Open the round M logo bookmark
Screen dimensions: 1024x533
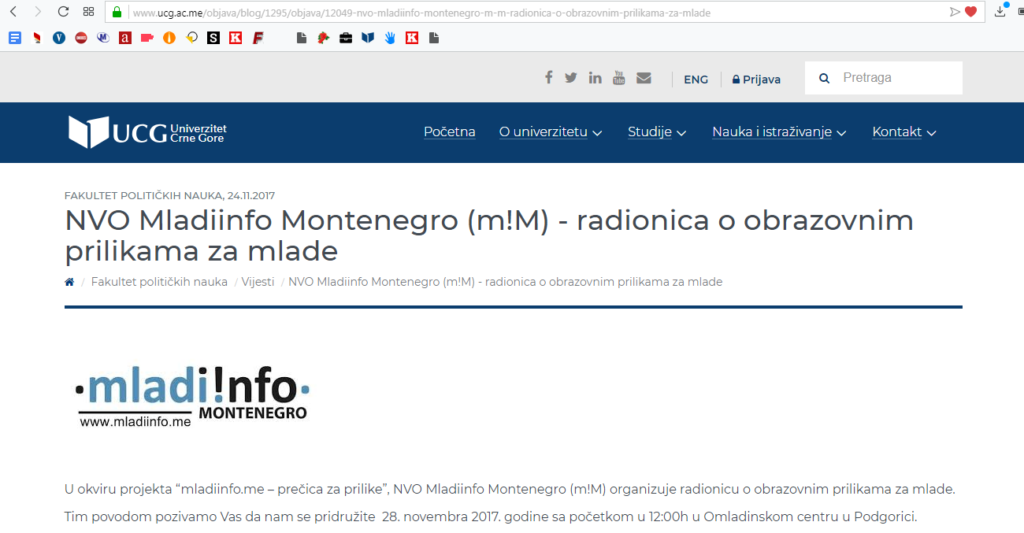click(x=103, y=38)
